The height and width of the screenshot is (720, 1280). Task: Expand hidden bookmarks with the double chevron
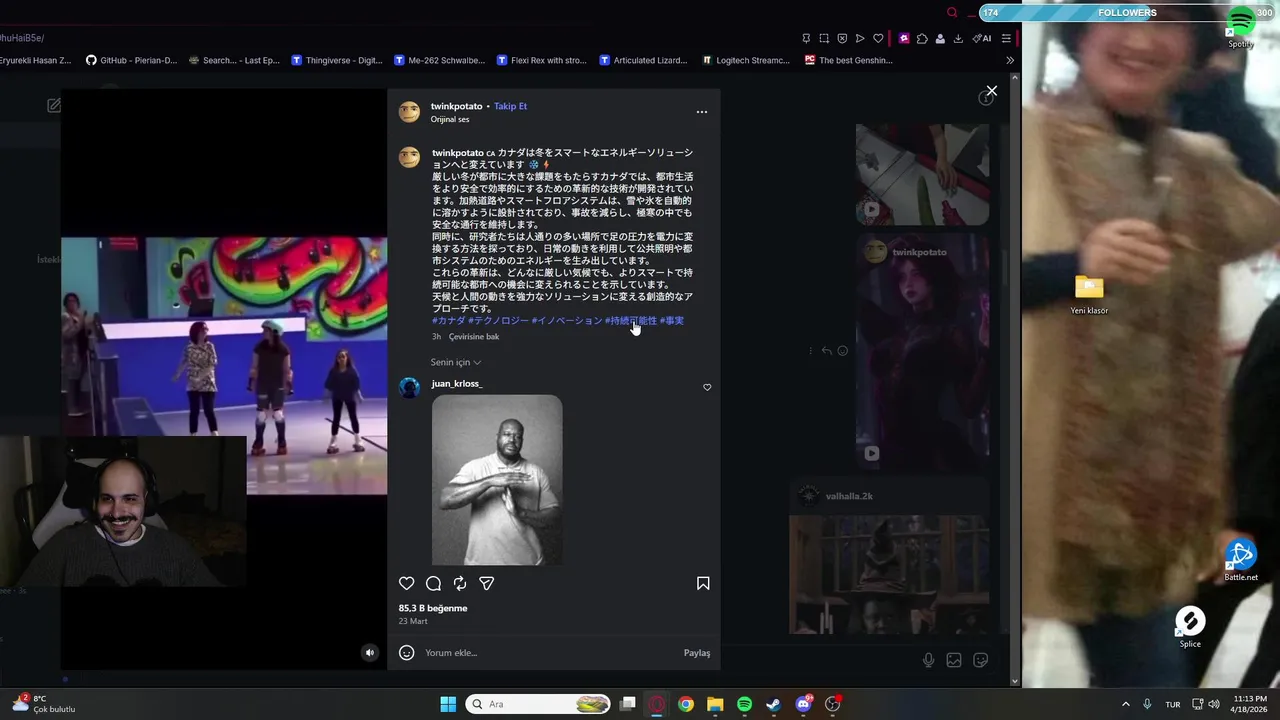click(1009, 60)
